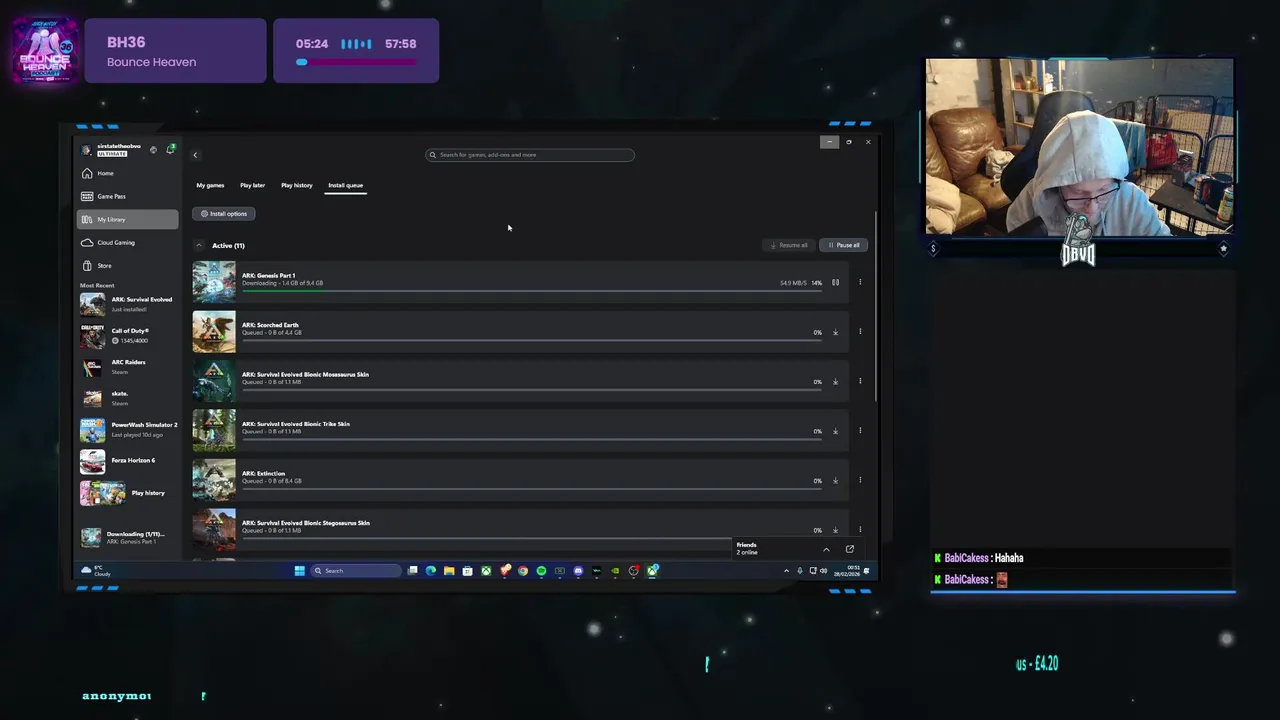This screenshot has width=1280, height=720.
Task: Click Install options button
Action: [223, 213]
